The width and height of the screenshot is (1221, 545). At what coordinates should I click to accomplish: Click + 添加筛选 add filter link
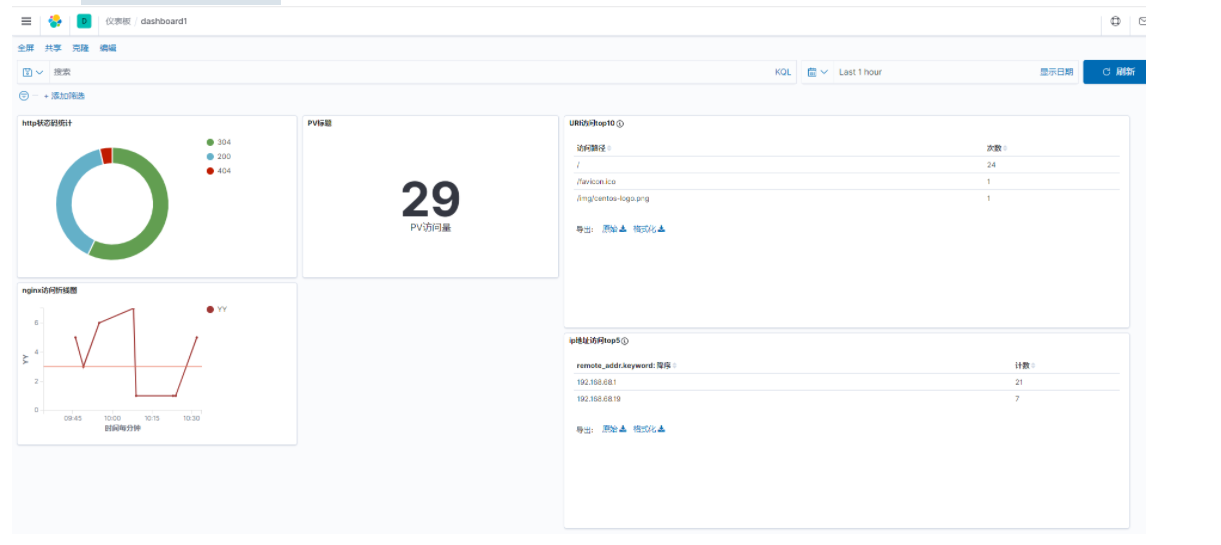point(64,96)
